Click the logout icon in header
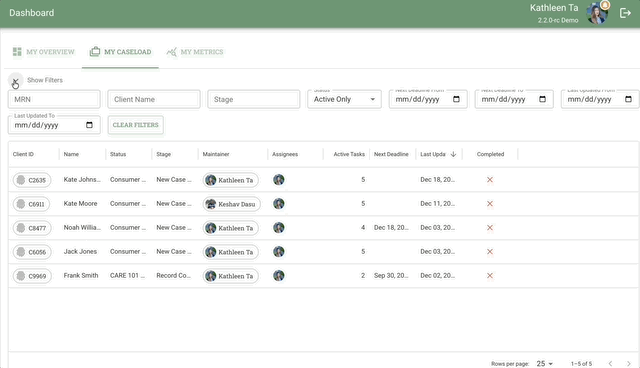The image size is (640, 368). [x=625, y=13]
